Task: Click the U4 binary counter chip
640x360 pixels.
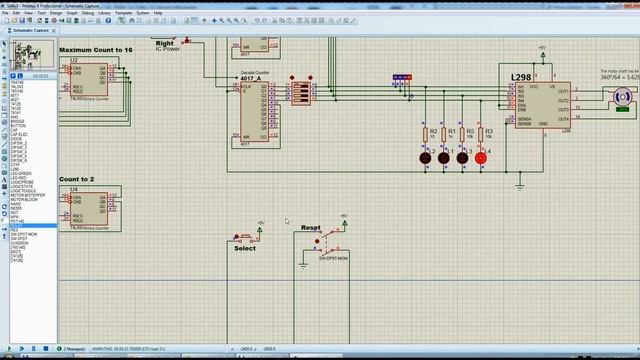Action: pos(89,209)
